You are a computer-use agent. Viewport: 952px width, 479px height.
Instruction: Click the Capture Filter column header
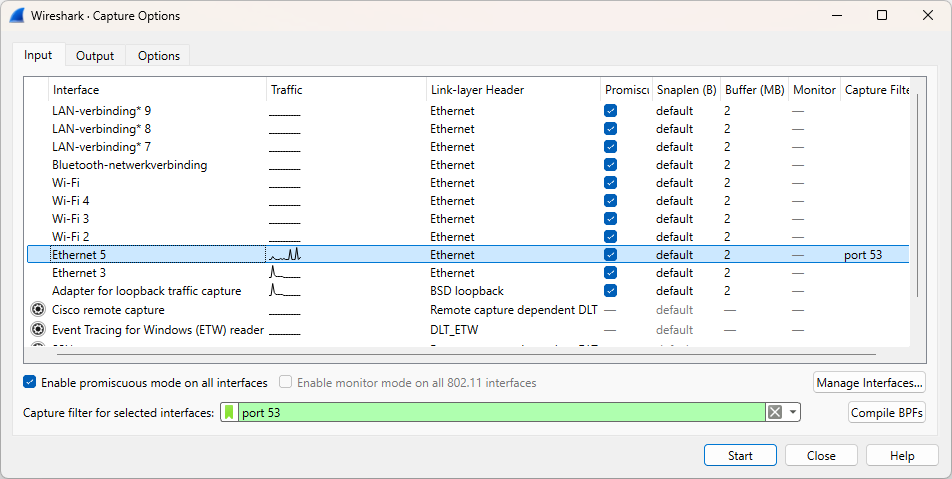[x=875, y=90]
